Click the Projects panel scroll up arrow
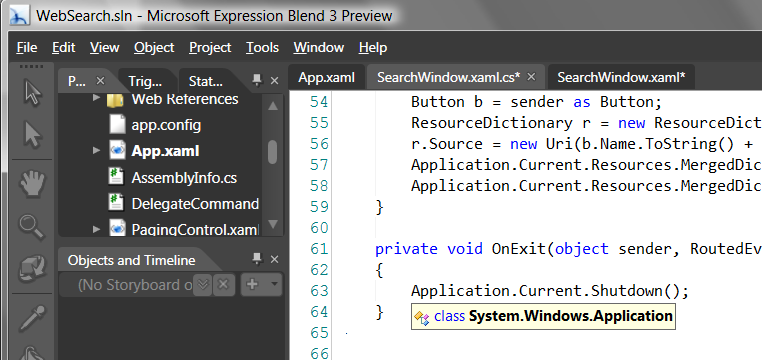This screenshot has height=360, width=762. point(273,106)
